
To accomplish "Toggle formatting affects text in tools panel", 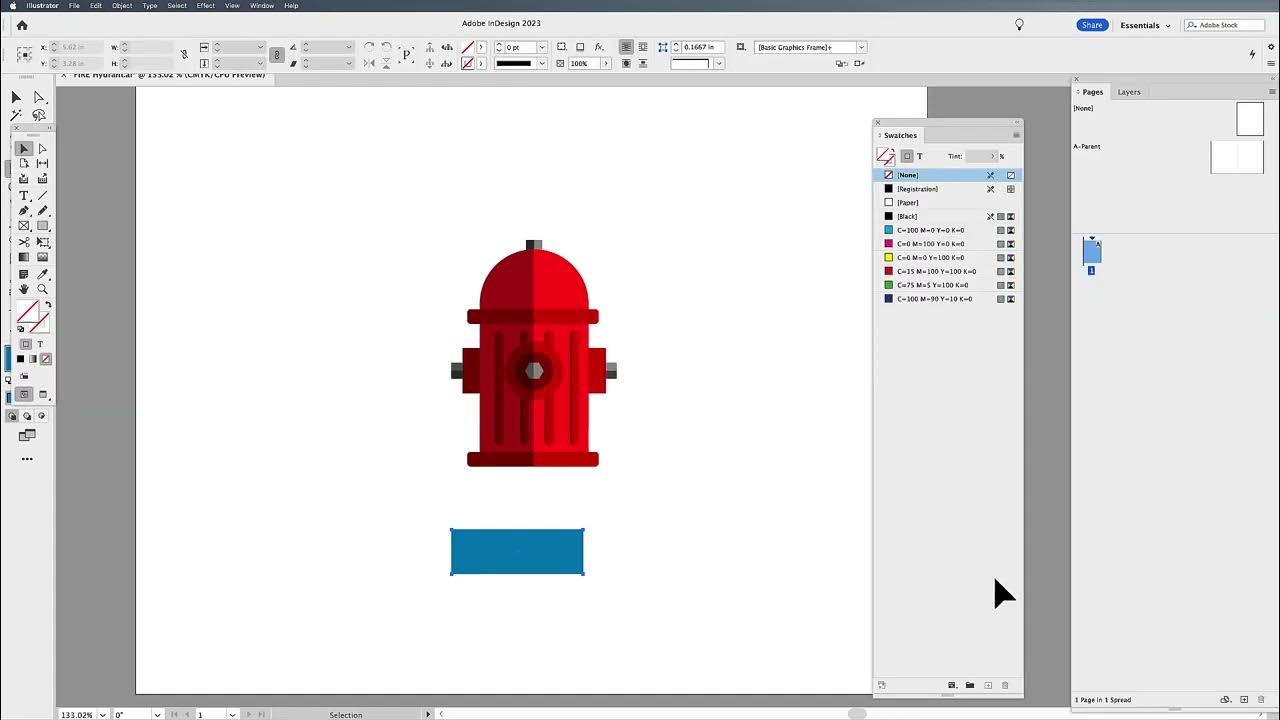I will (40, 345).
